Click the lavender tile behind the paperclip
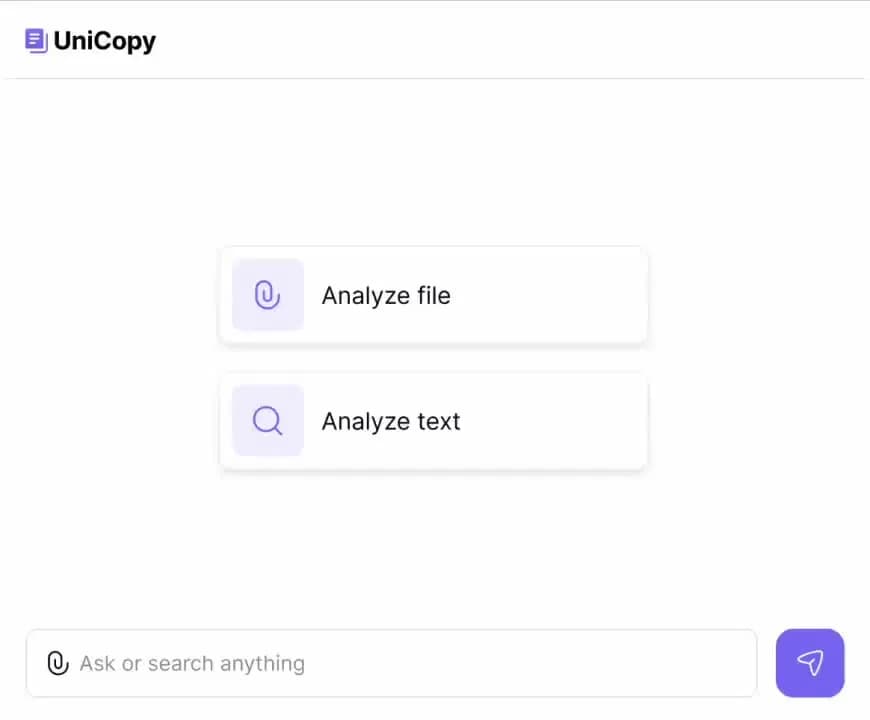This screenshot has width=870, height=720. pyautogui.click(x=268, y=295)
